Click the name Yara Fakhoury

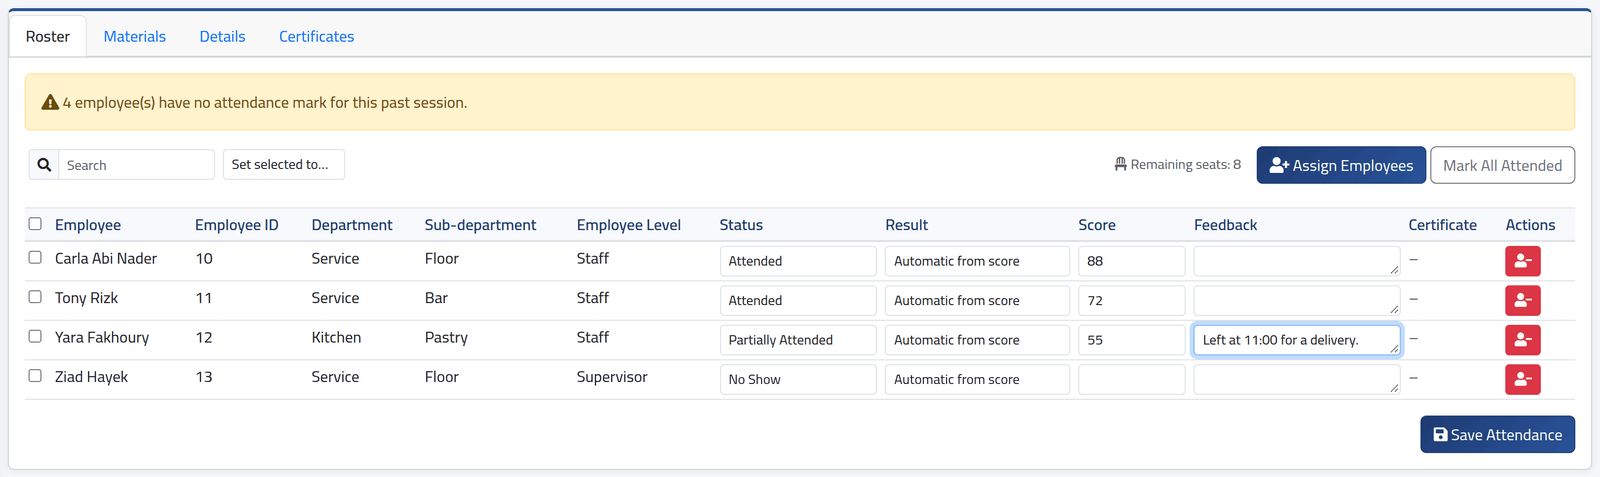tap(102, 337)
